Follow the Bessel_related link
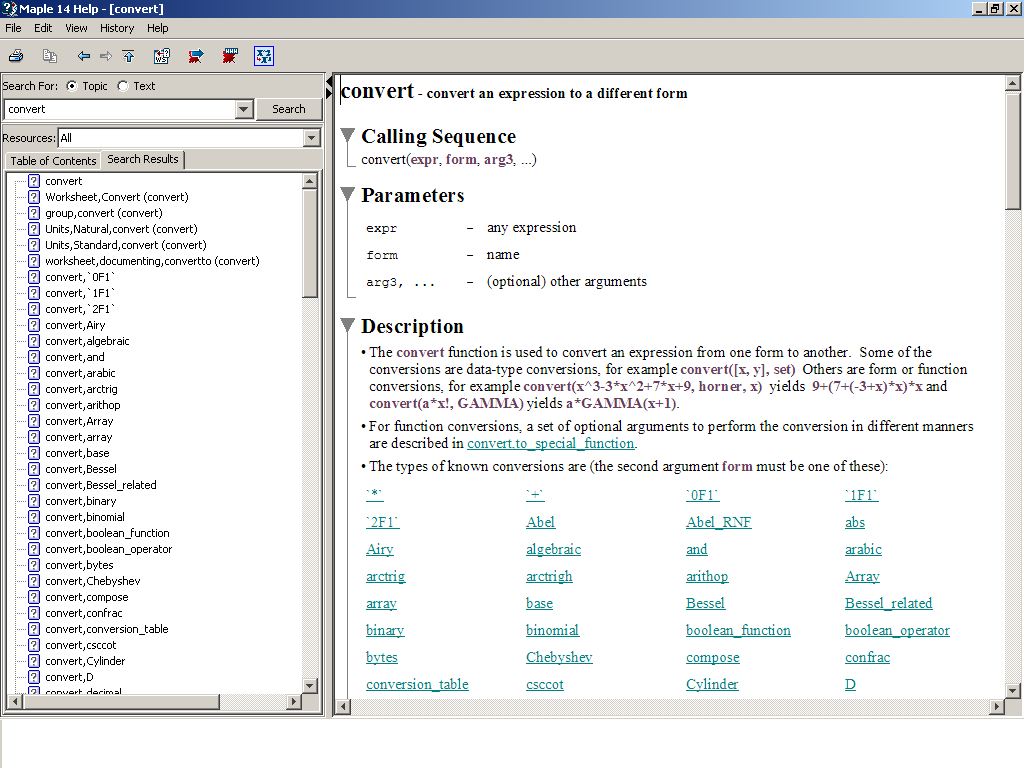Screen dimensions: 1024x768 888,603
